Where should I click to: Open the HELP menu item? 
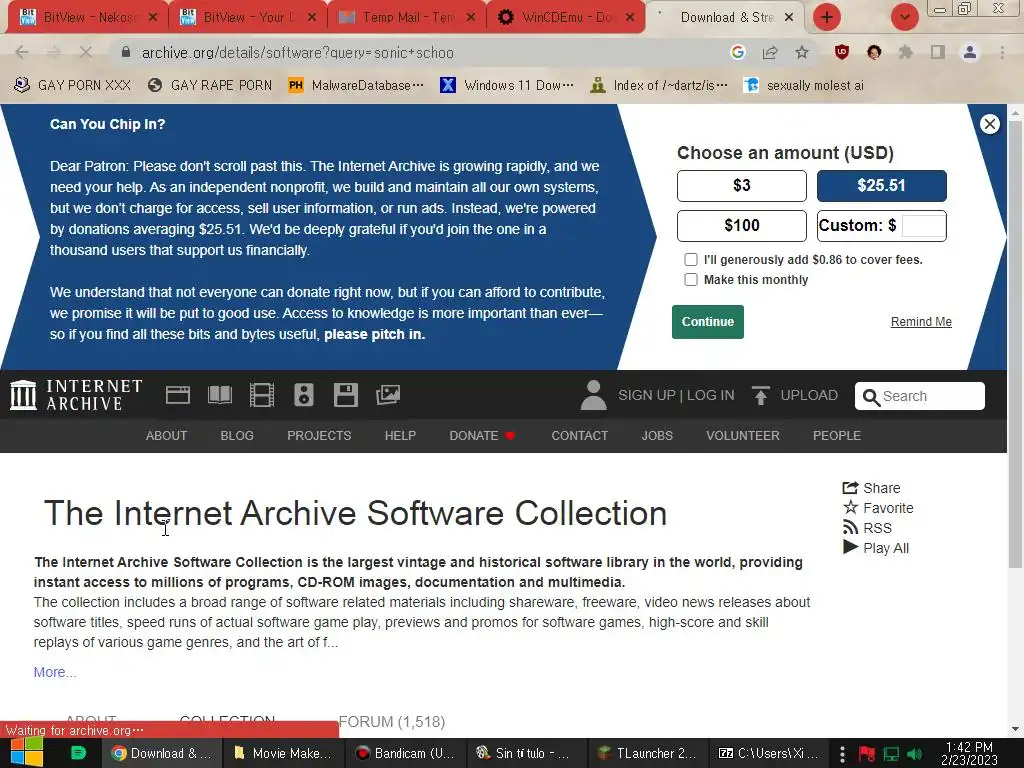coord(400,436)
